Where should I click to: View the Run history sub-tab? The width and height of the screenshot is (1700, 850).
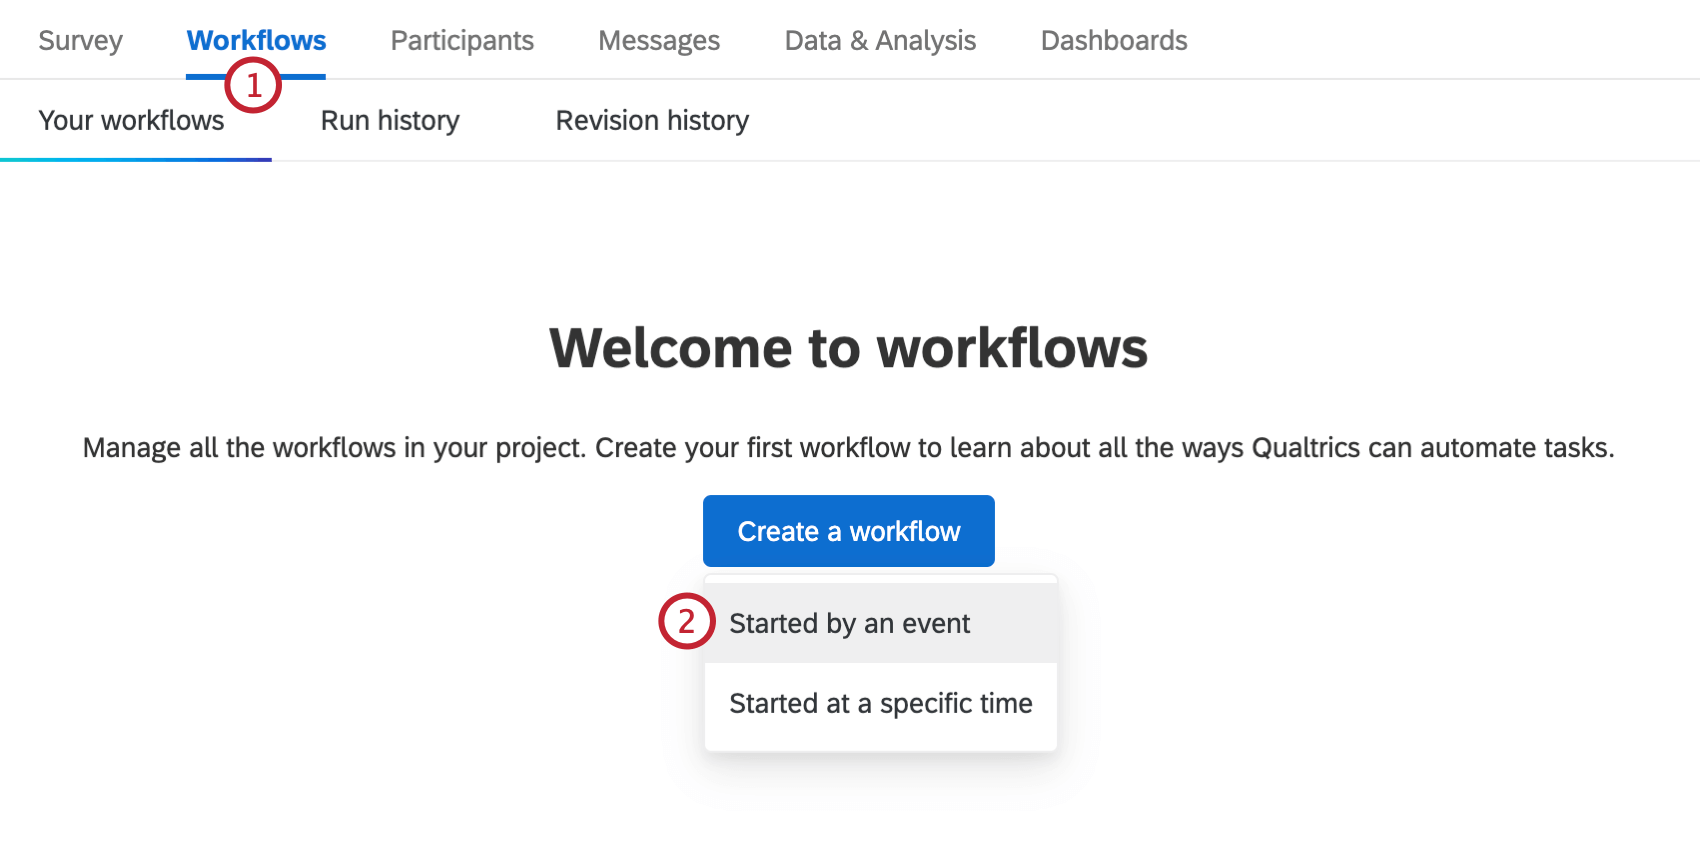[390, 120]
